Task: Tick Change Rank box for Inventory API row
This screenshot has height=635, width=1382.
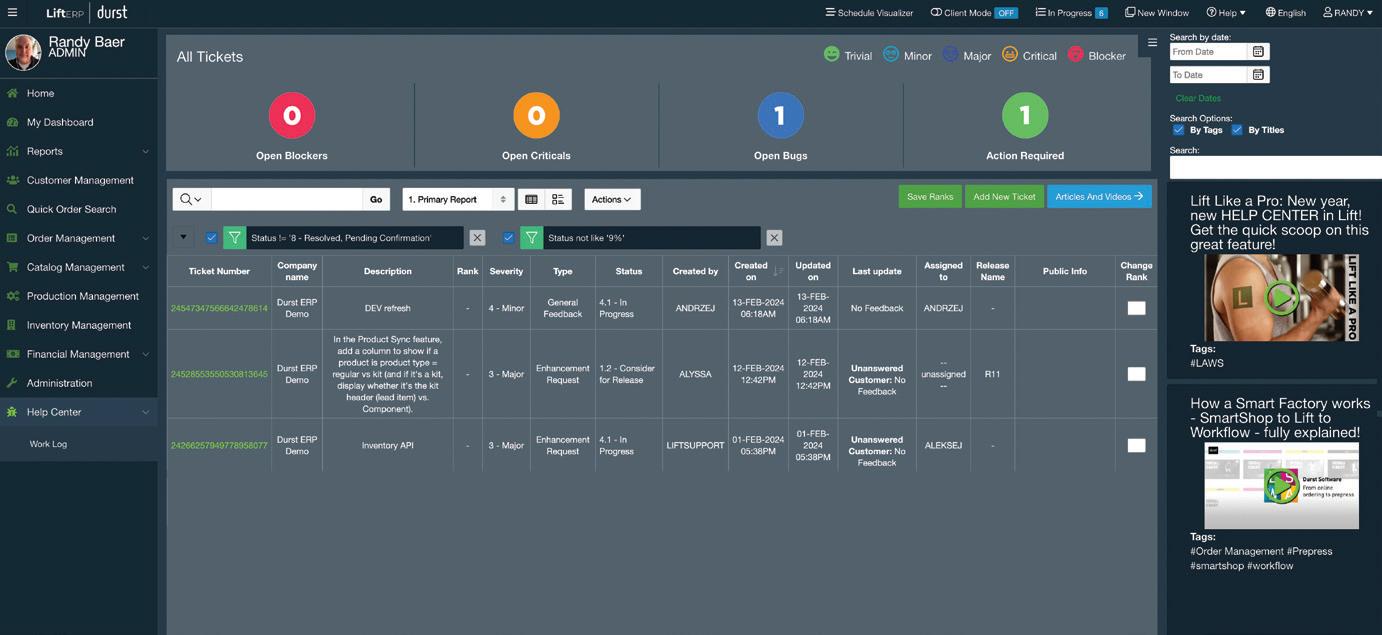Action: (1136, 446)
